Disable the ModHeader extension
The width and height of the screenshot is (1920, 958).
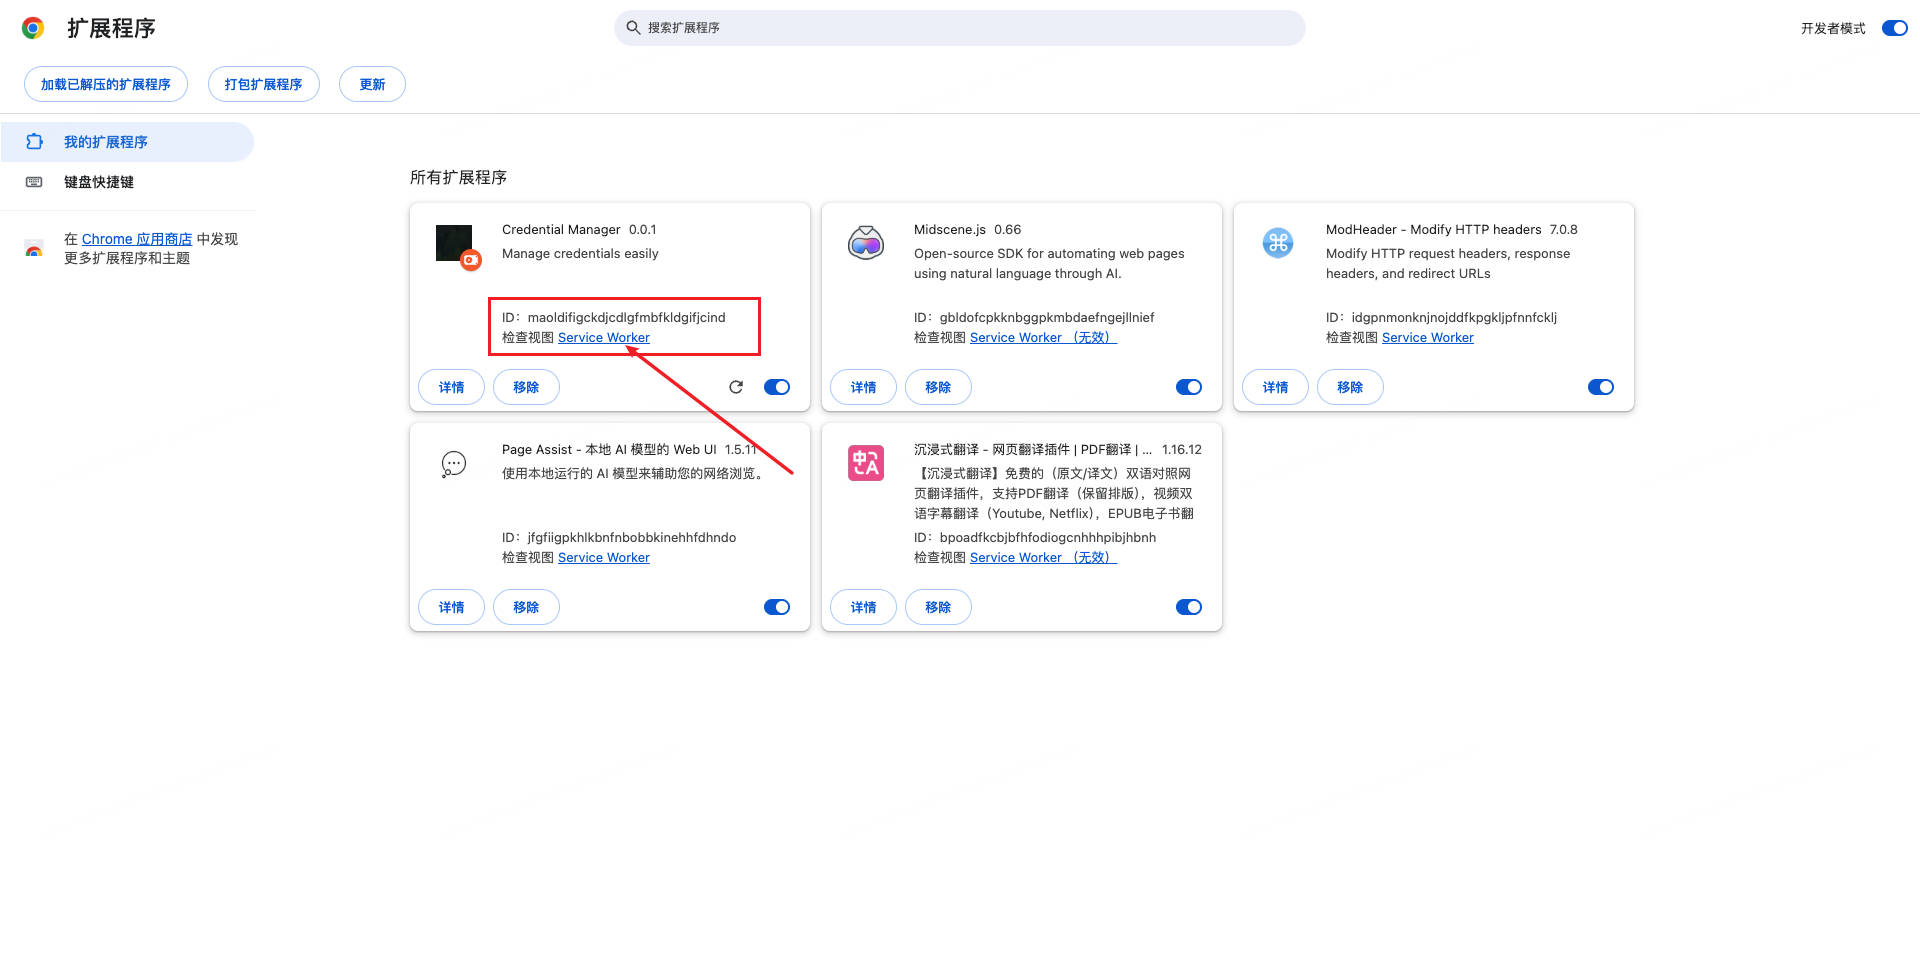coord(1601,387)
